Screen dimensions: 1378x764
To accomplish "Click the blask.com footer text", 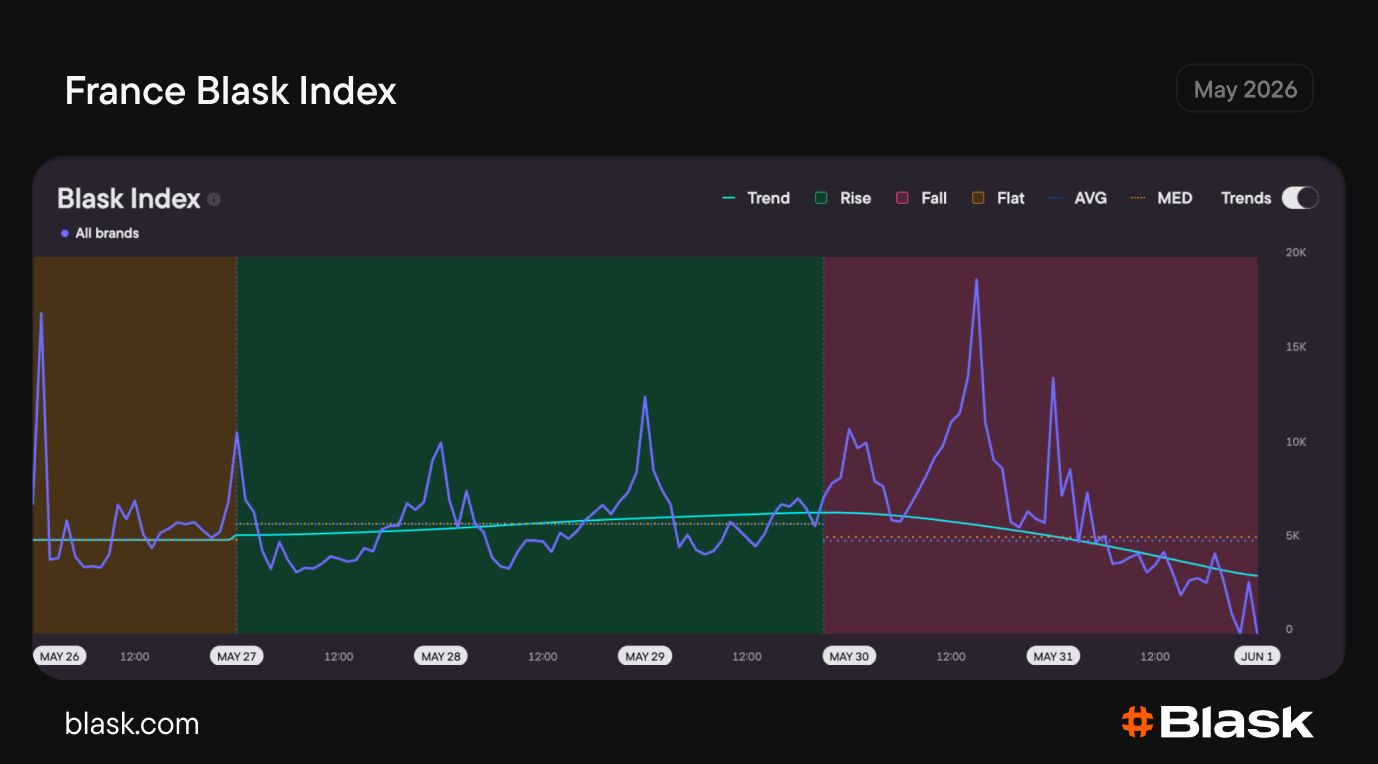I will tap(132, 723).
